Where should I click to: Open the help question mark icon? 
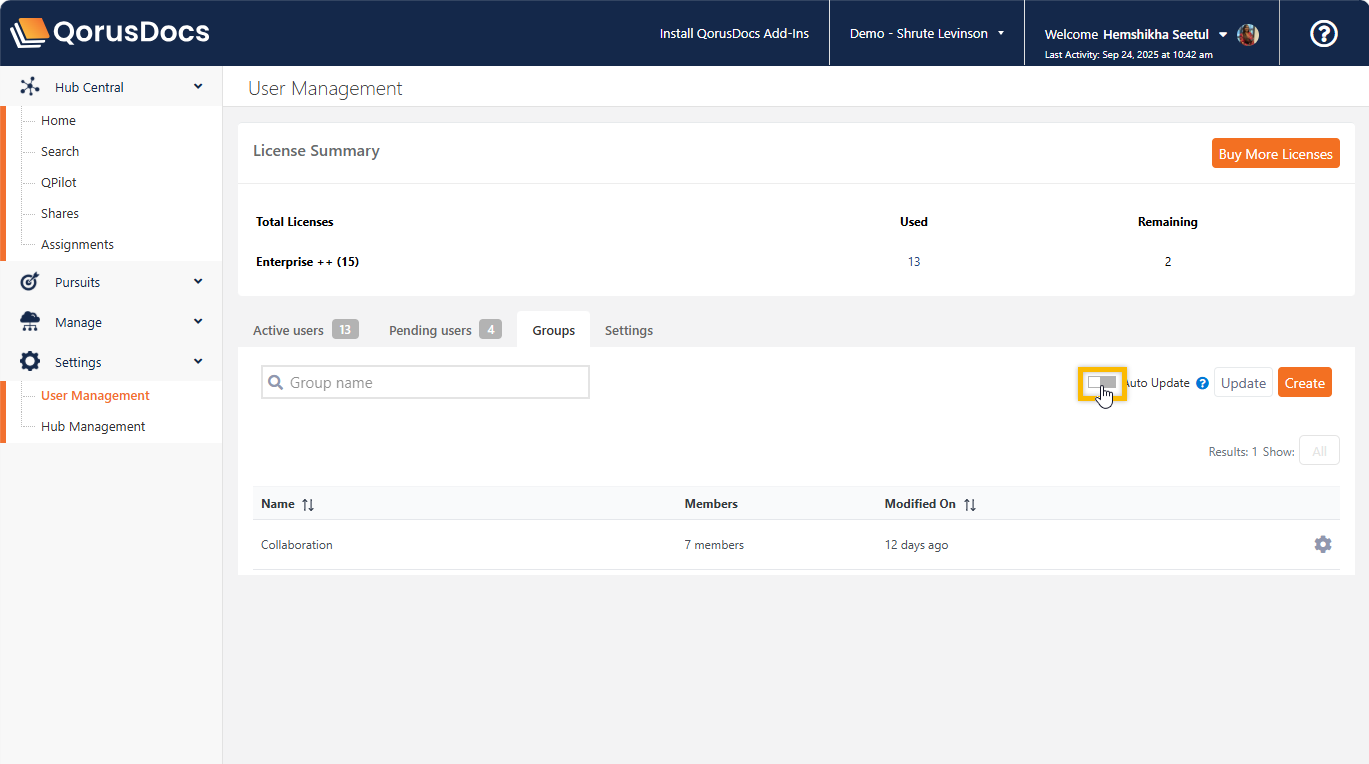[1323, 34]
